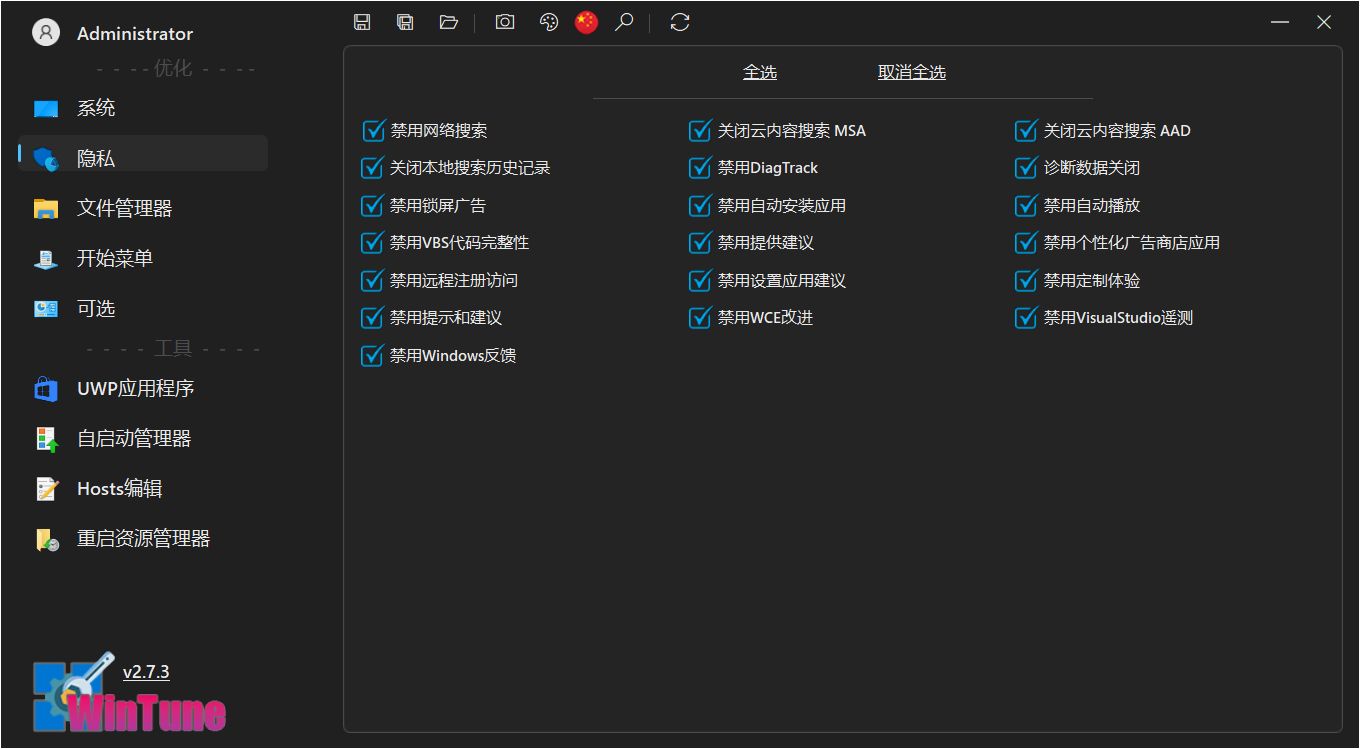The height and width of the screenshot is (749, 1360).
Task: Click the Save icon in toolbar
Action: pyautogui.click(x=362, y=22)
